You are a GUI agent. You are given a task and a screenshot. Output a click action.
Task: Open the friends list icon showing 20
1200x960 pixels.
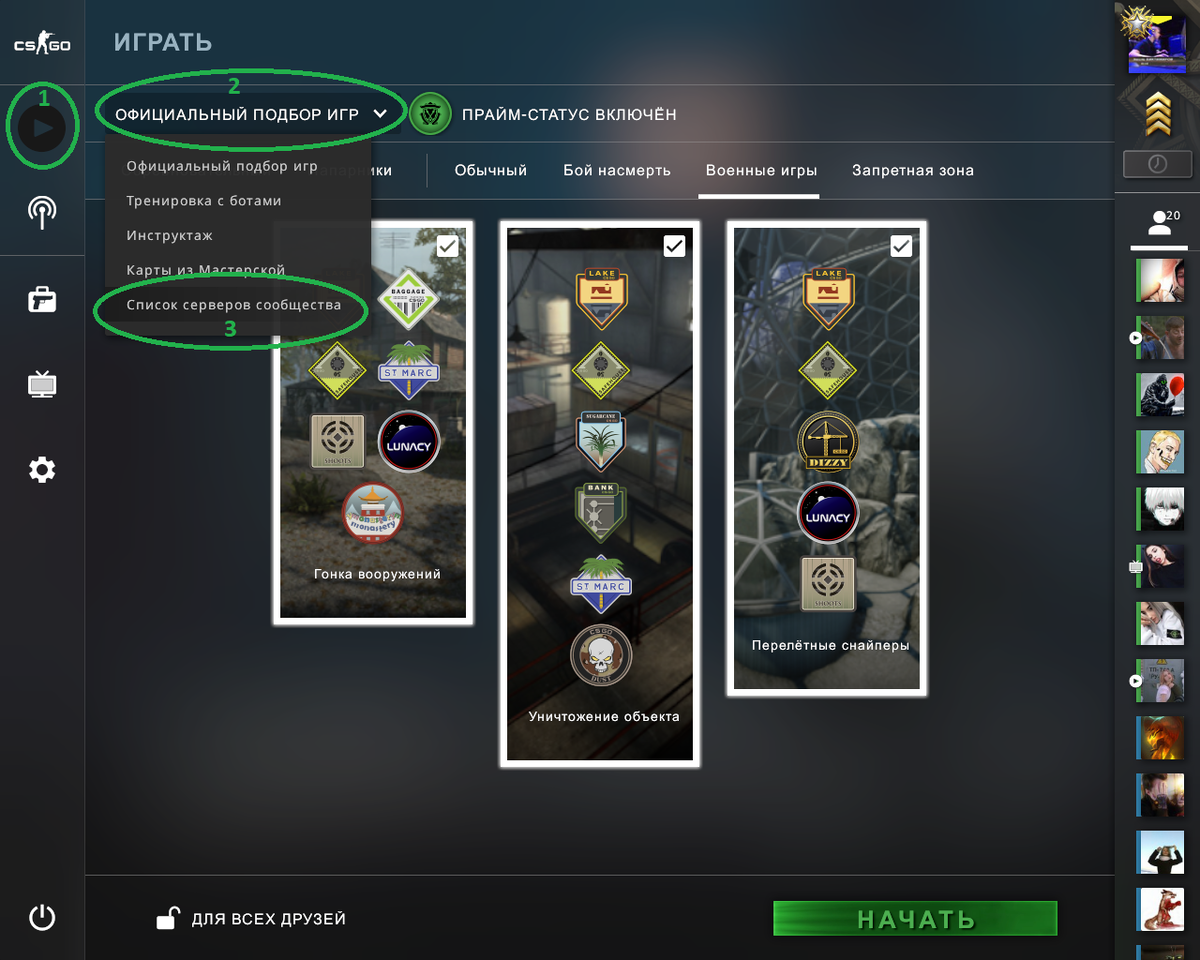tap(1159, 222)
